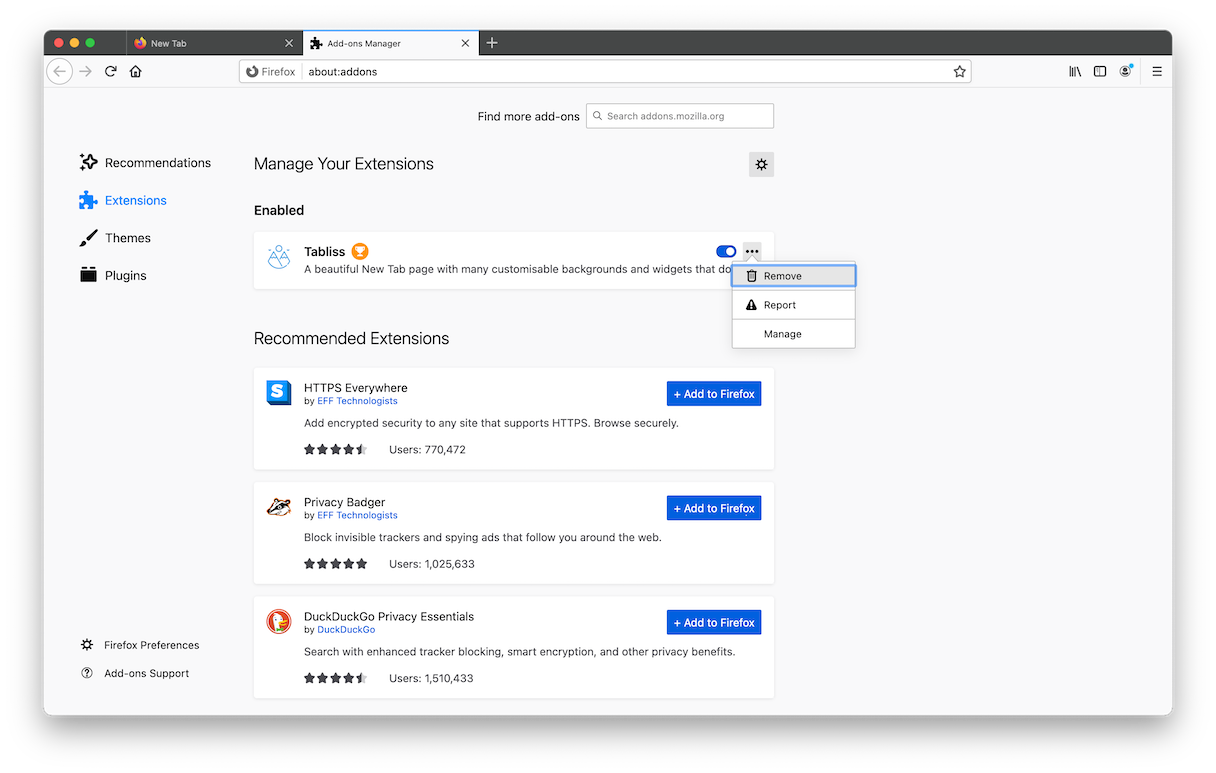Toggle the Tabliss extension off

726,251
